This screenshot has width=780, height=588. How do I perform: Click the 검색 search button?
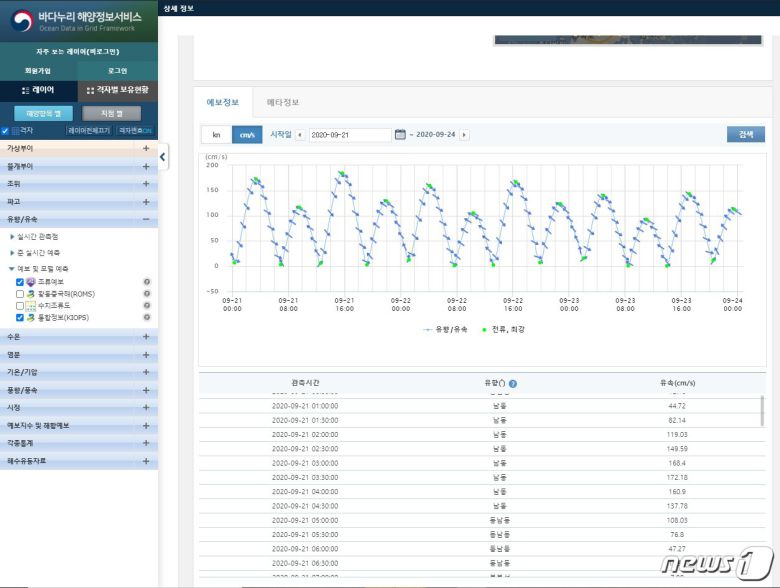(x=746, y=135)
